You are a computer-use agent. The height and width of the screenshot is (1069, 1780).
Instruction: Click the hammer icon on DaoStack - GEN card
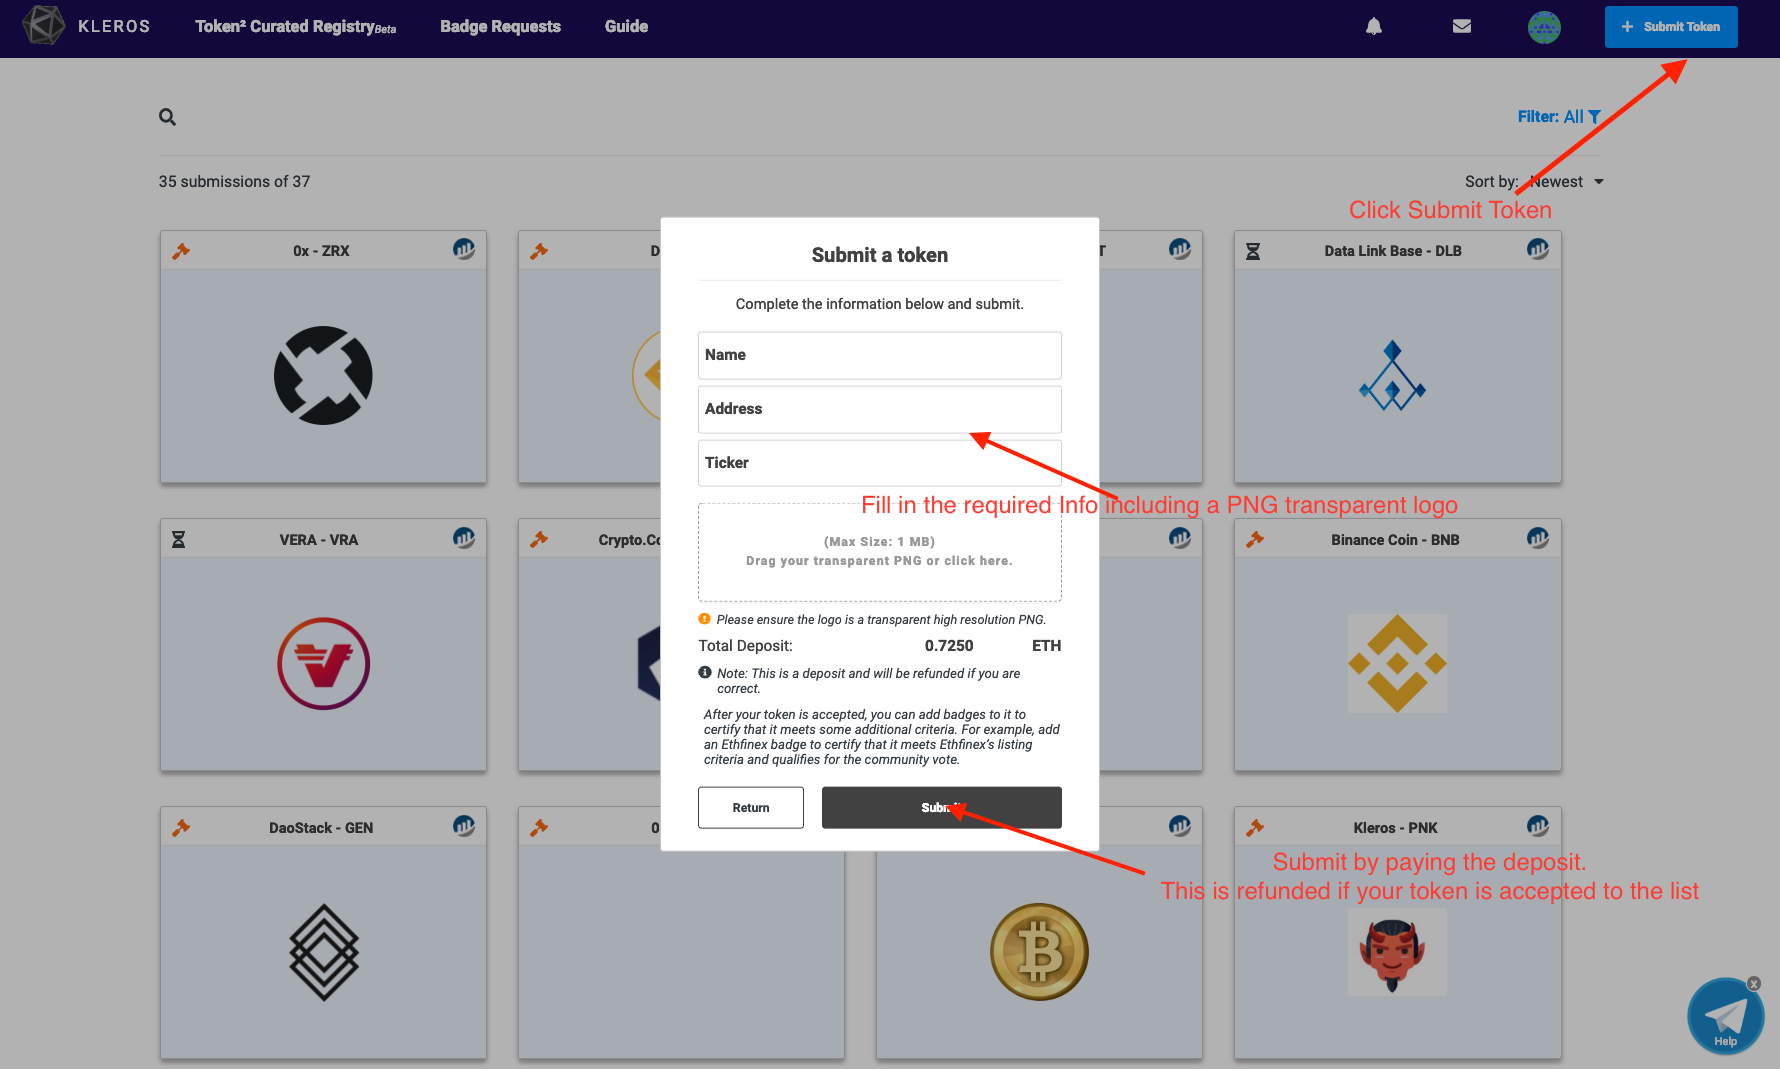click(x=181, y=828)
